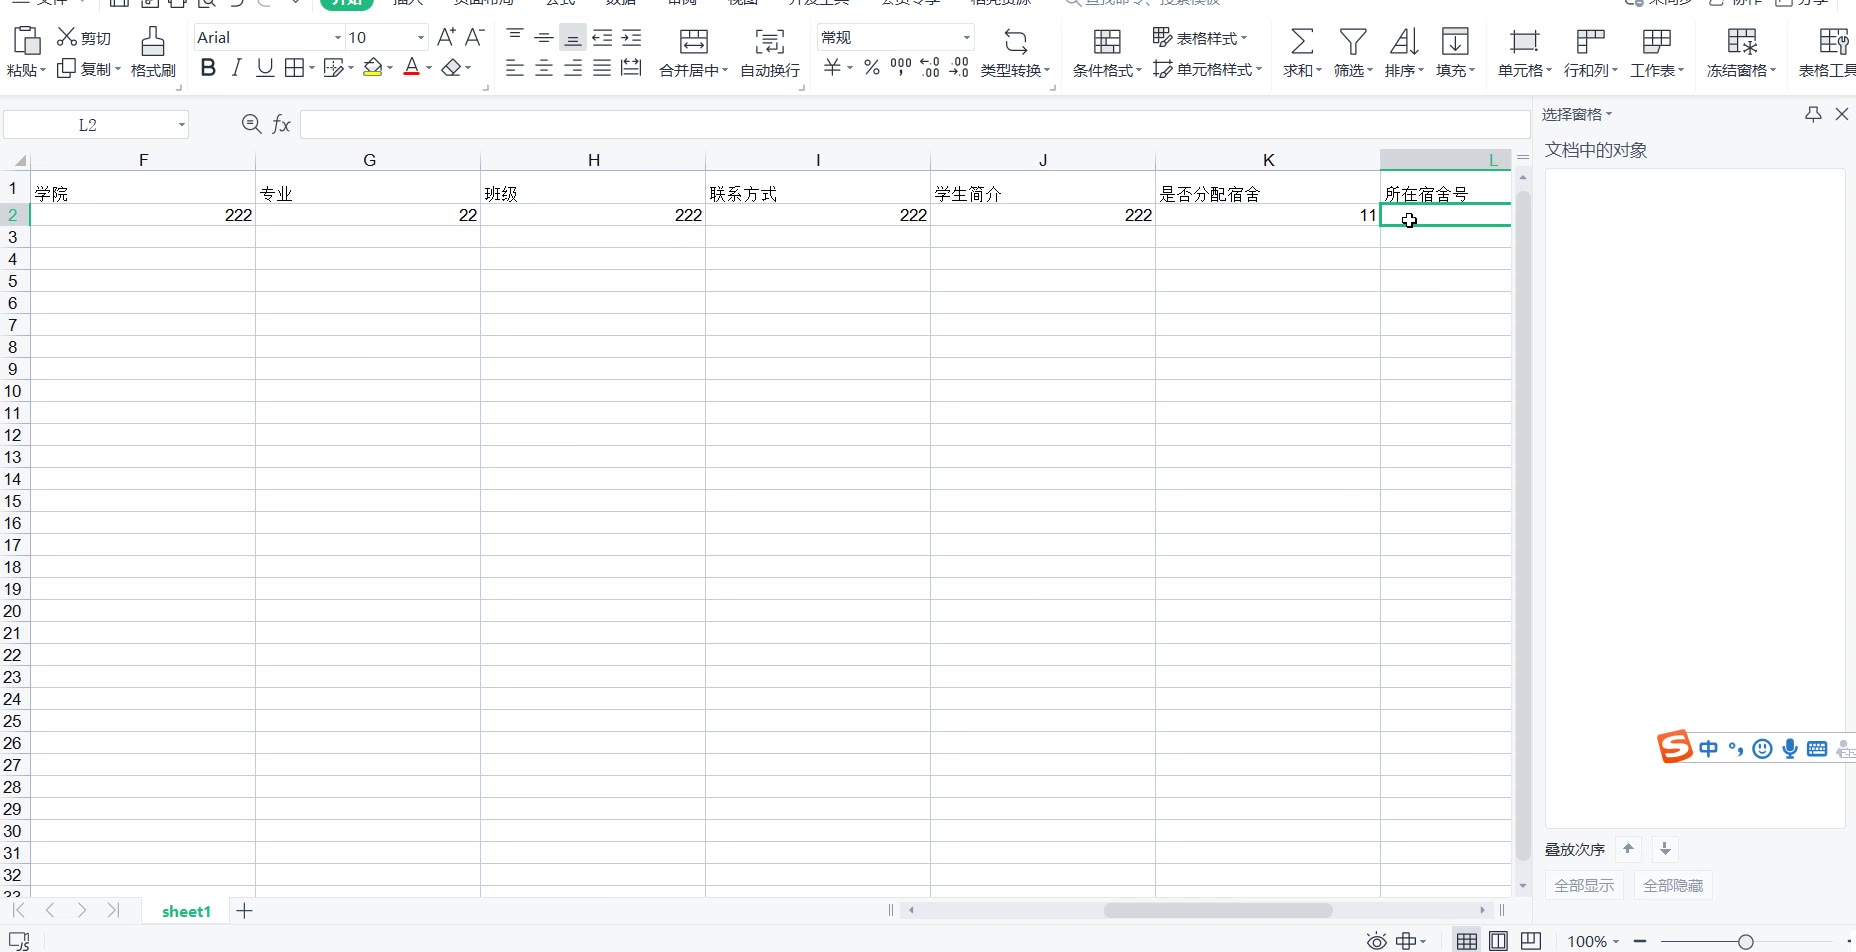Screen dimensions: 1856x952
Task: Click the Hide All (全部隐藏) button
Action: [1673, 885]
